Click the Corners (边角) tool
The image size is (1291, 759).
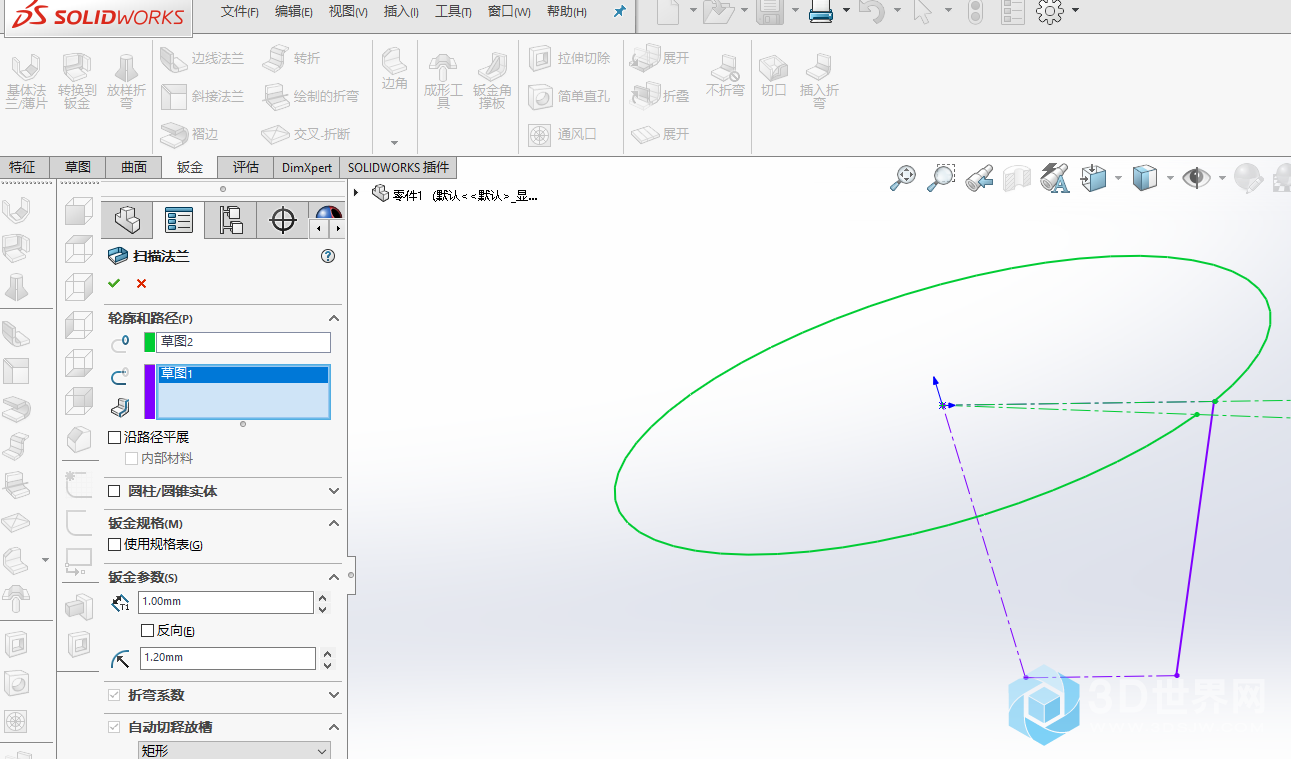[x=394, y=70]
